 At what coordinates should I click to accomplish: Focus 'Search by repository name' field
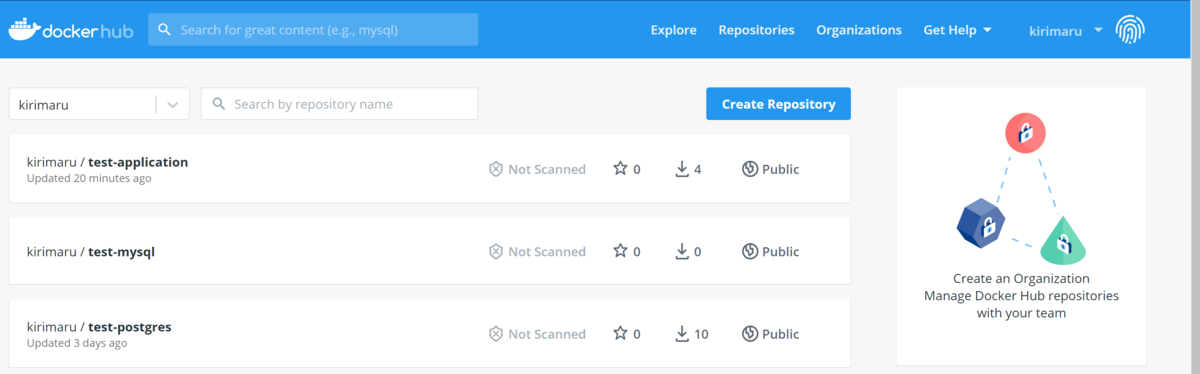[339, 104]
